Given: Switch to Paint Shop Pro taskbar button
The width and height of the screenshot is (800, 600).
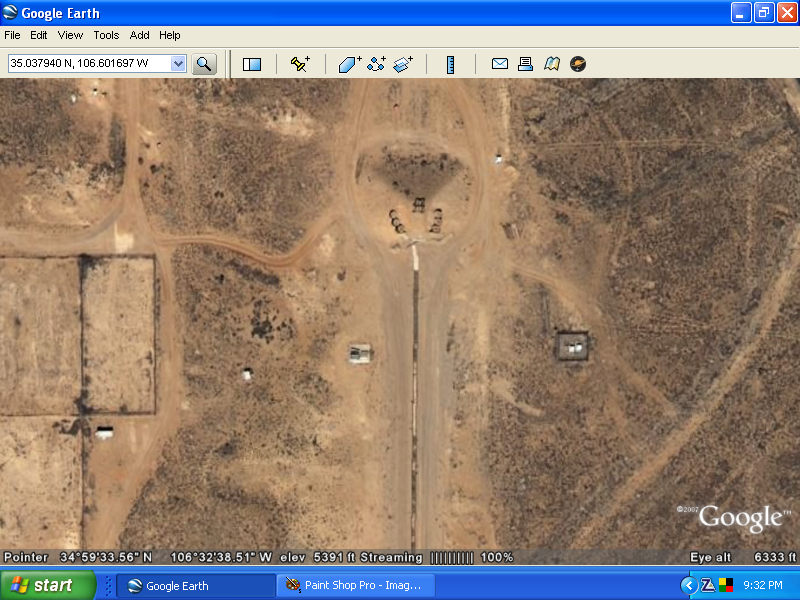Looking at the screenshot, I should pyautogui.click(x=356, y=586).
